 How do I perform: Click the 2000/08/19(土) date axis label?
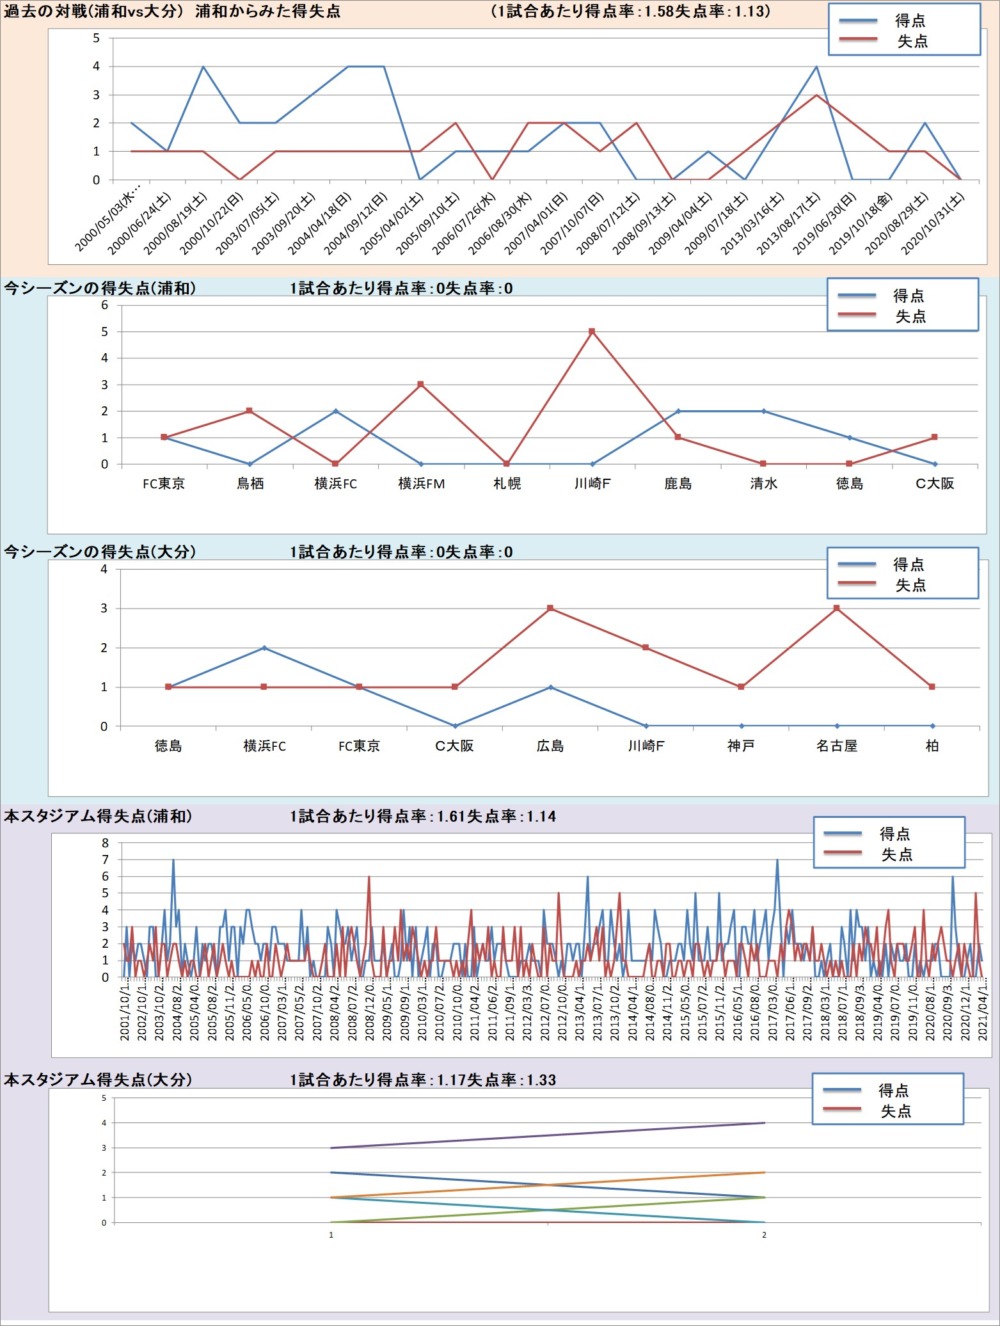[x=177, y=222]
